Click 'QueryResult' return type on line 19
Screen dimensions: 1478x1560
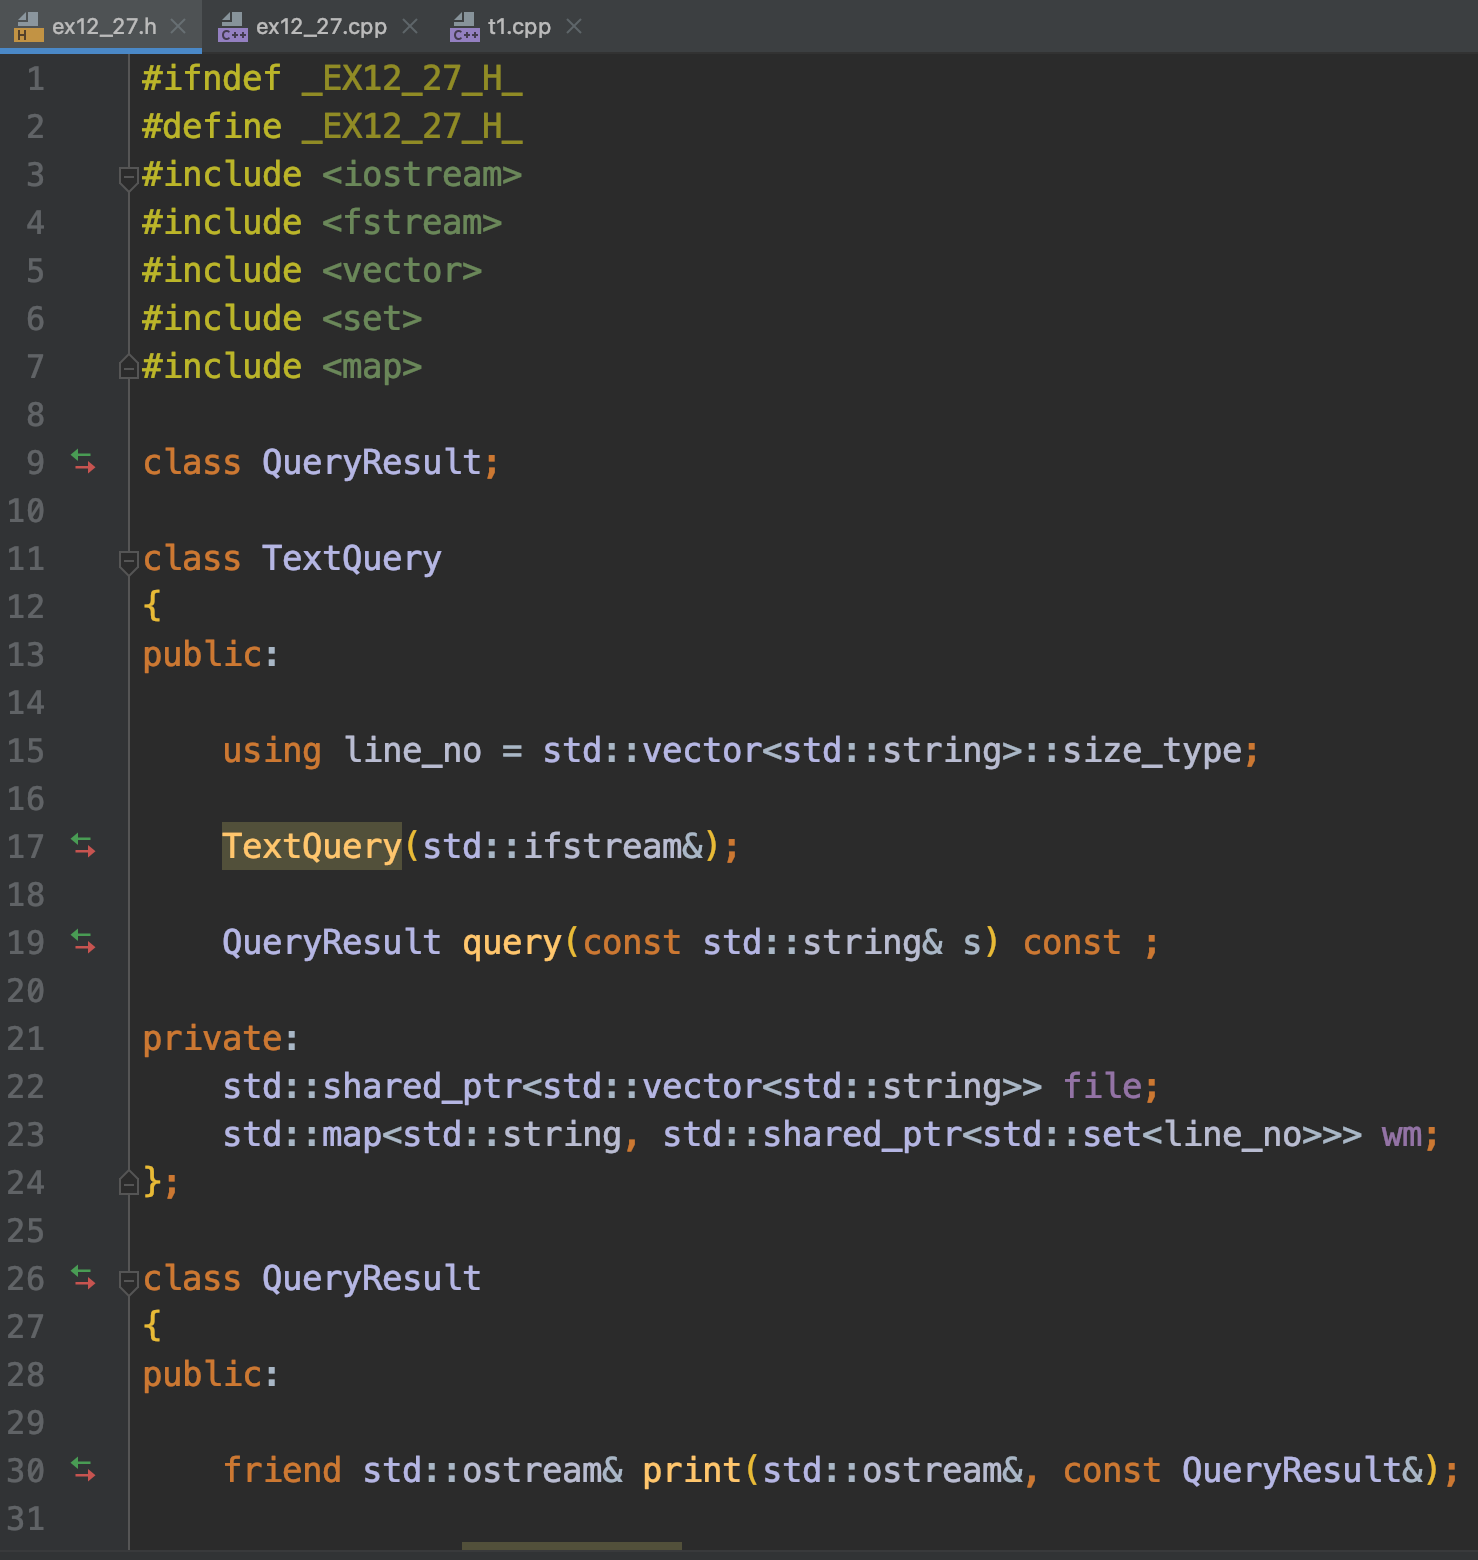click(x=332, y=943)
